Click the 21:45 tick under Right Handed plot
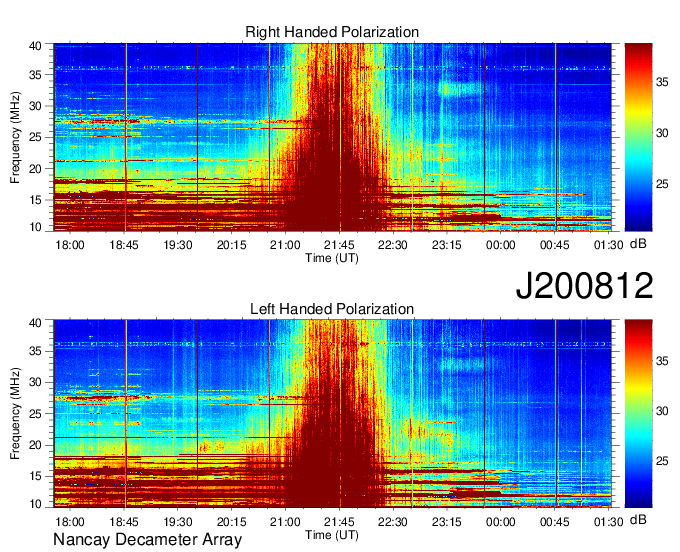 pos(340,245)
